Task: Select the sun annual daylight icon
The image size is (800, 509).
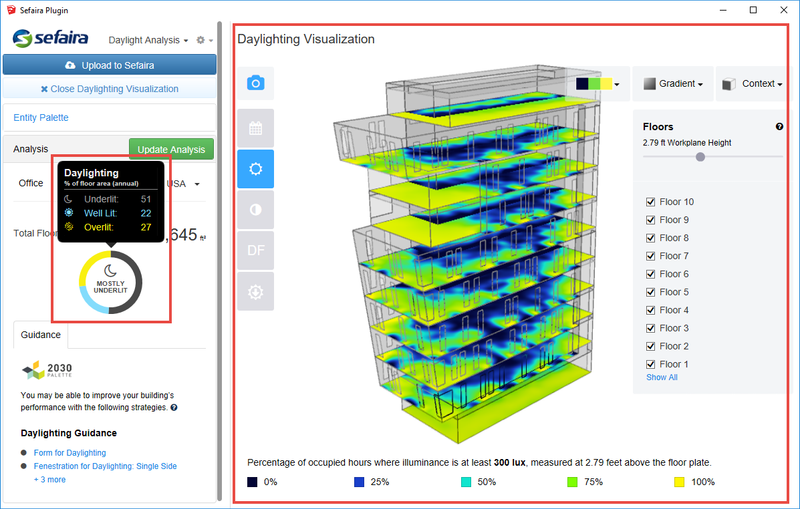Action: (255, 170)
